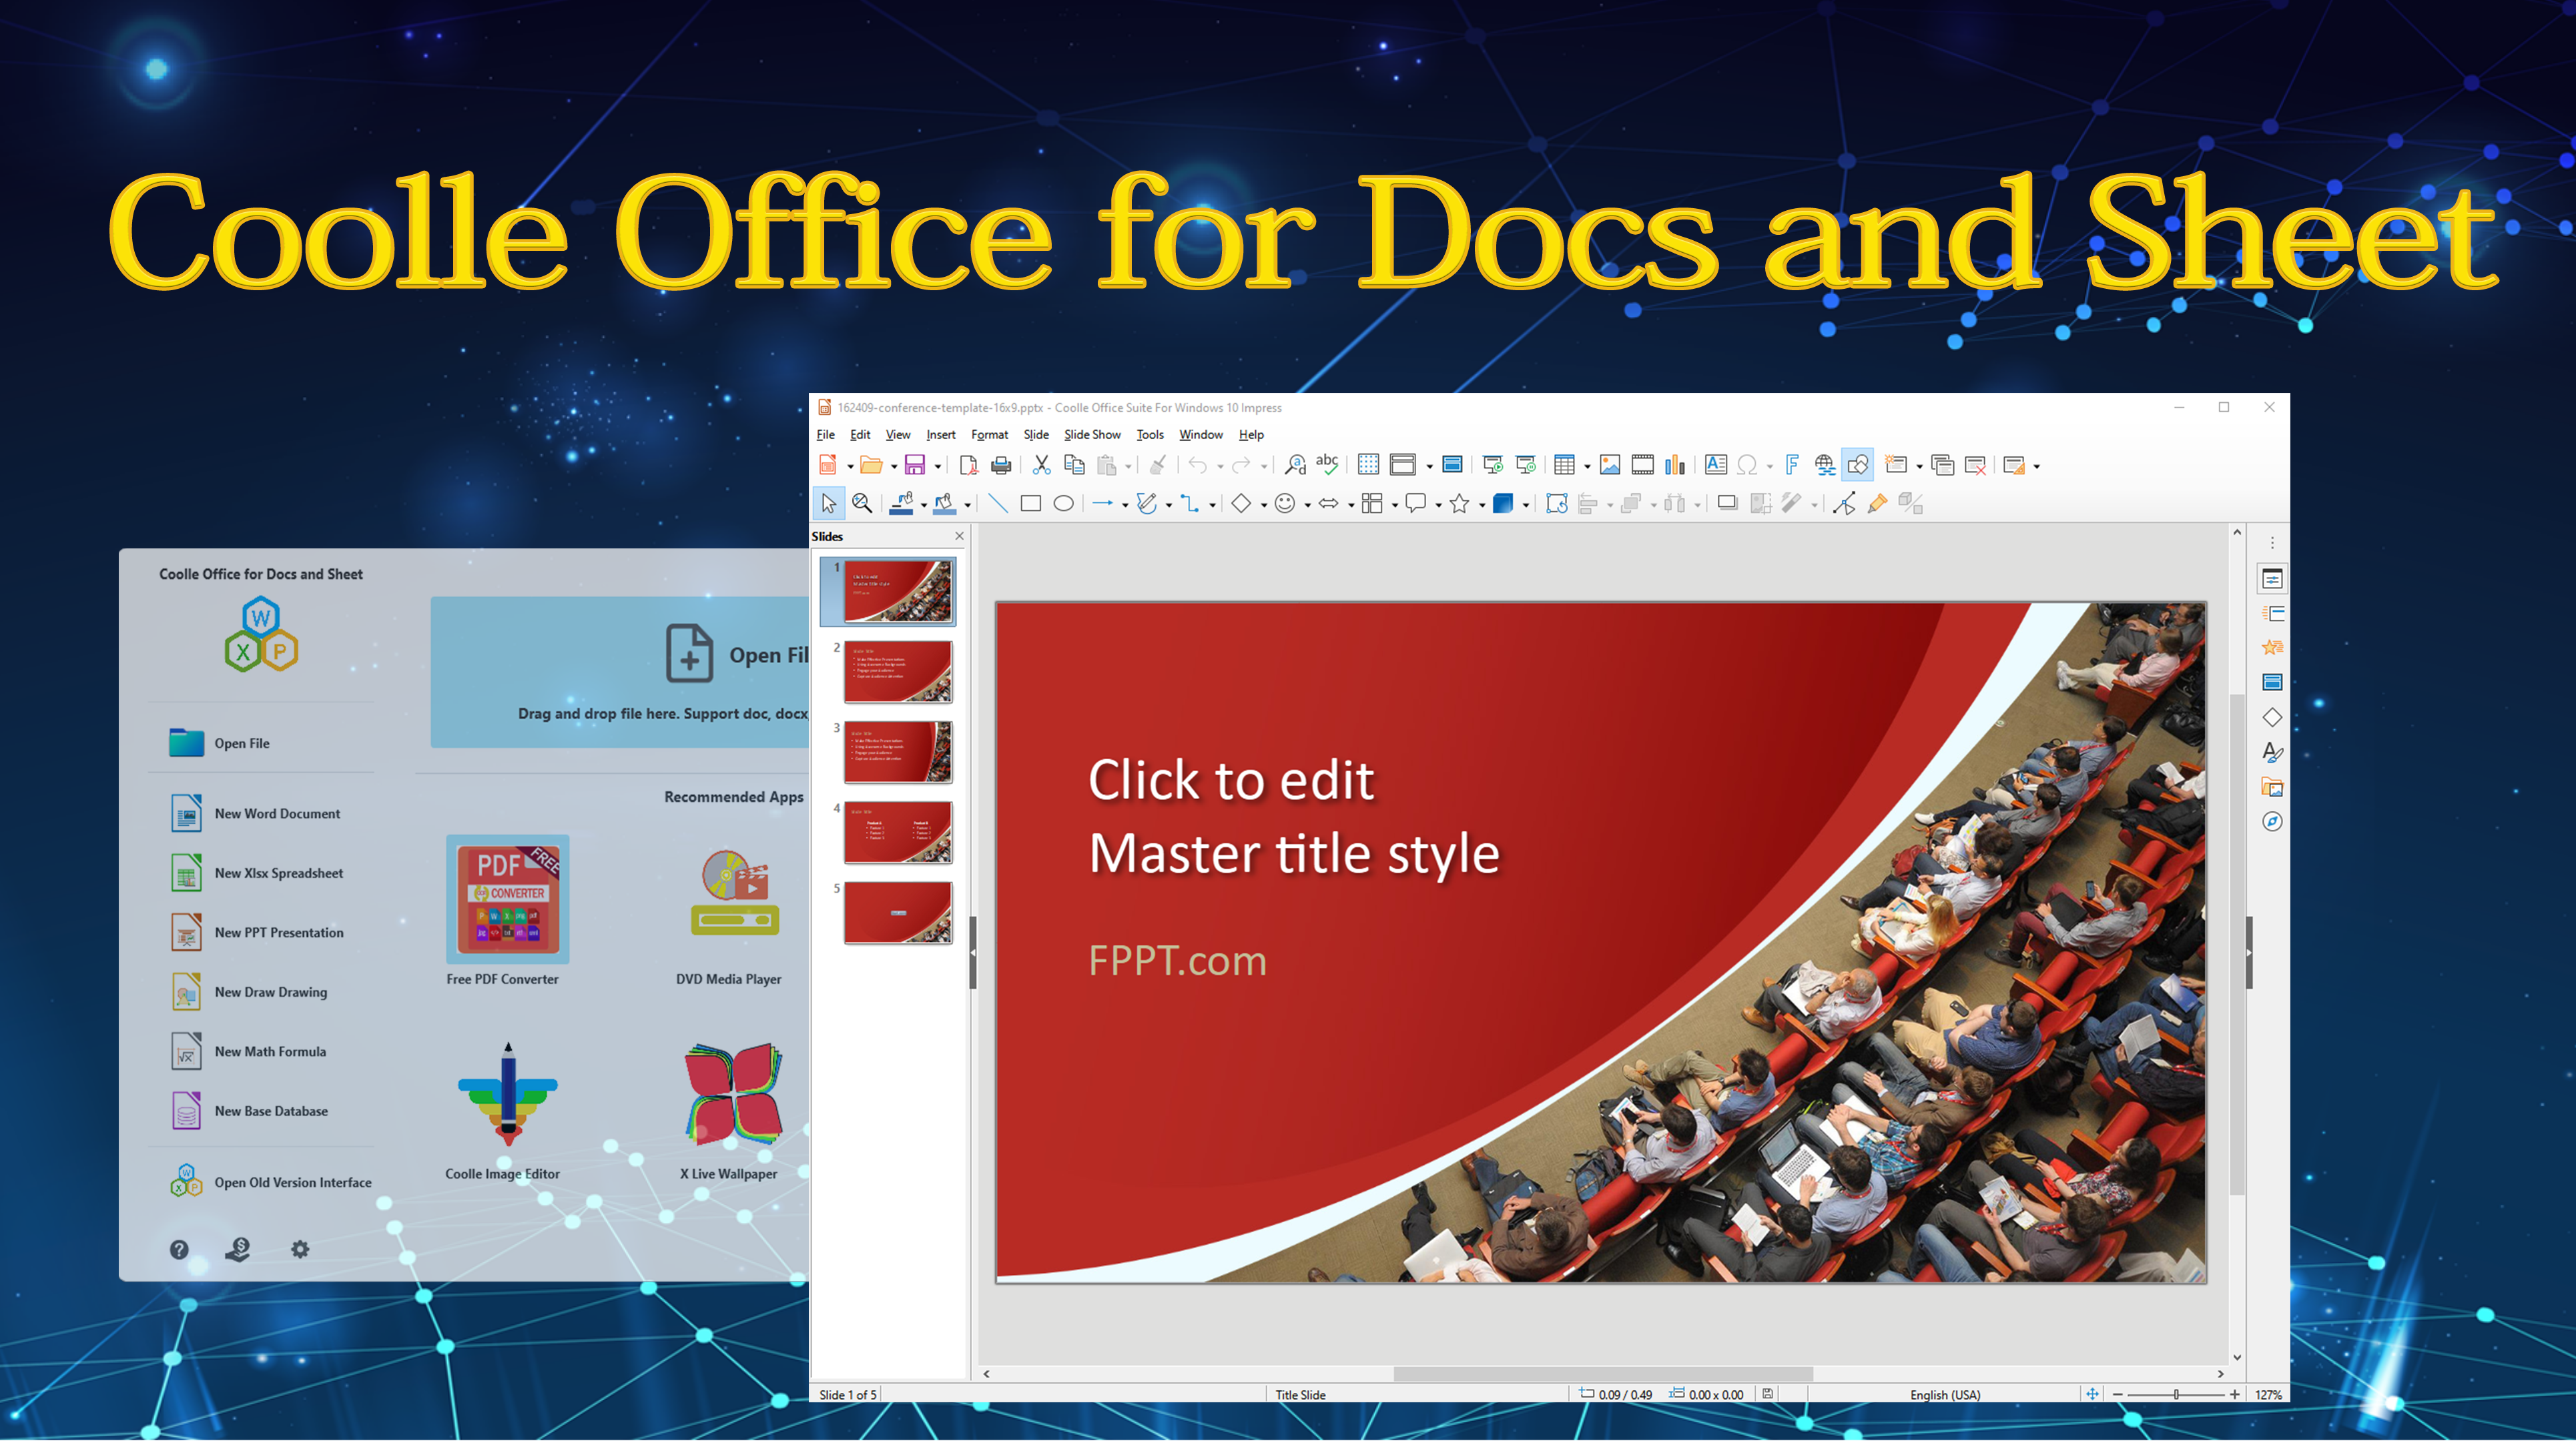This screenshot has width=2576, height=1441.
Task: Toggle Show Draw Functions button
Action: (1858, 465)
